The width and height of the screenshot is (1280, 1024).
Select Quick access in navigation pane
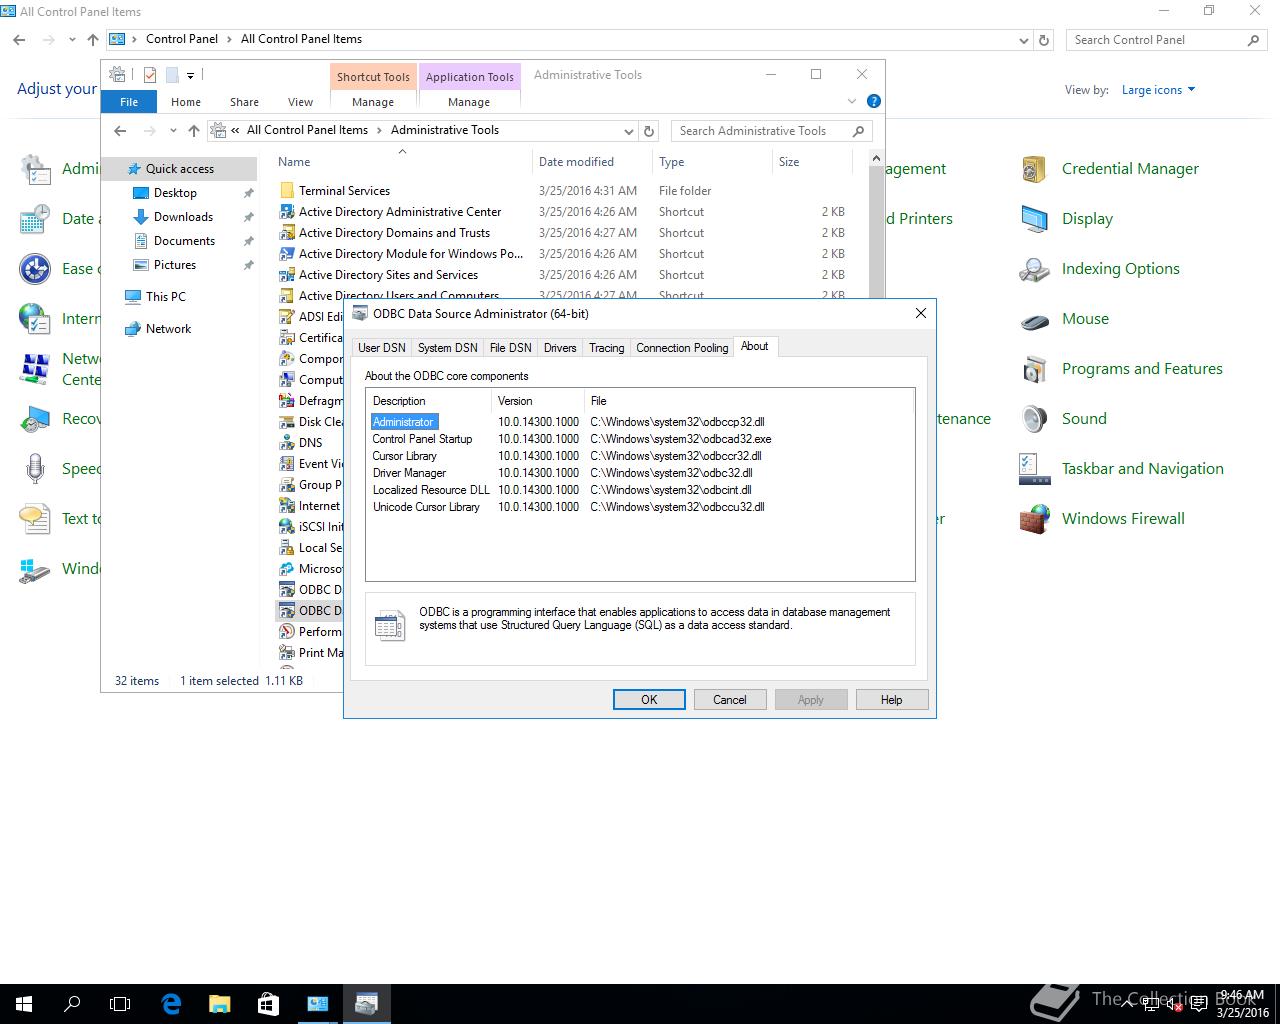click(180, 169)
